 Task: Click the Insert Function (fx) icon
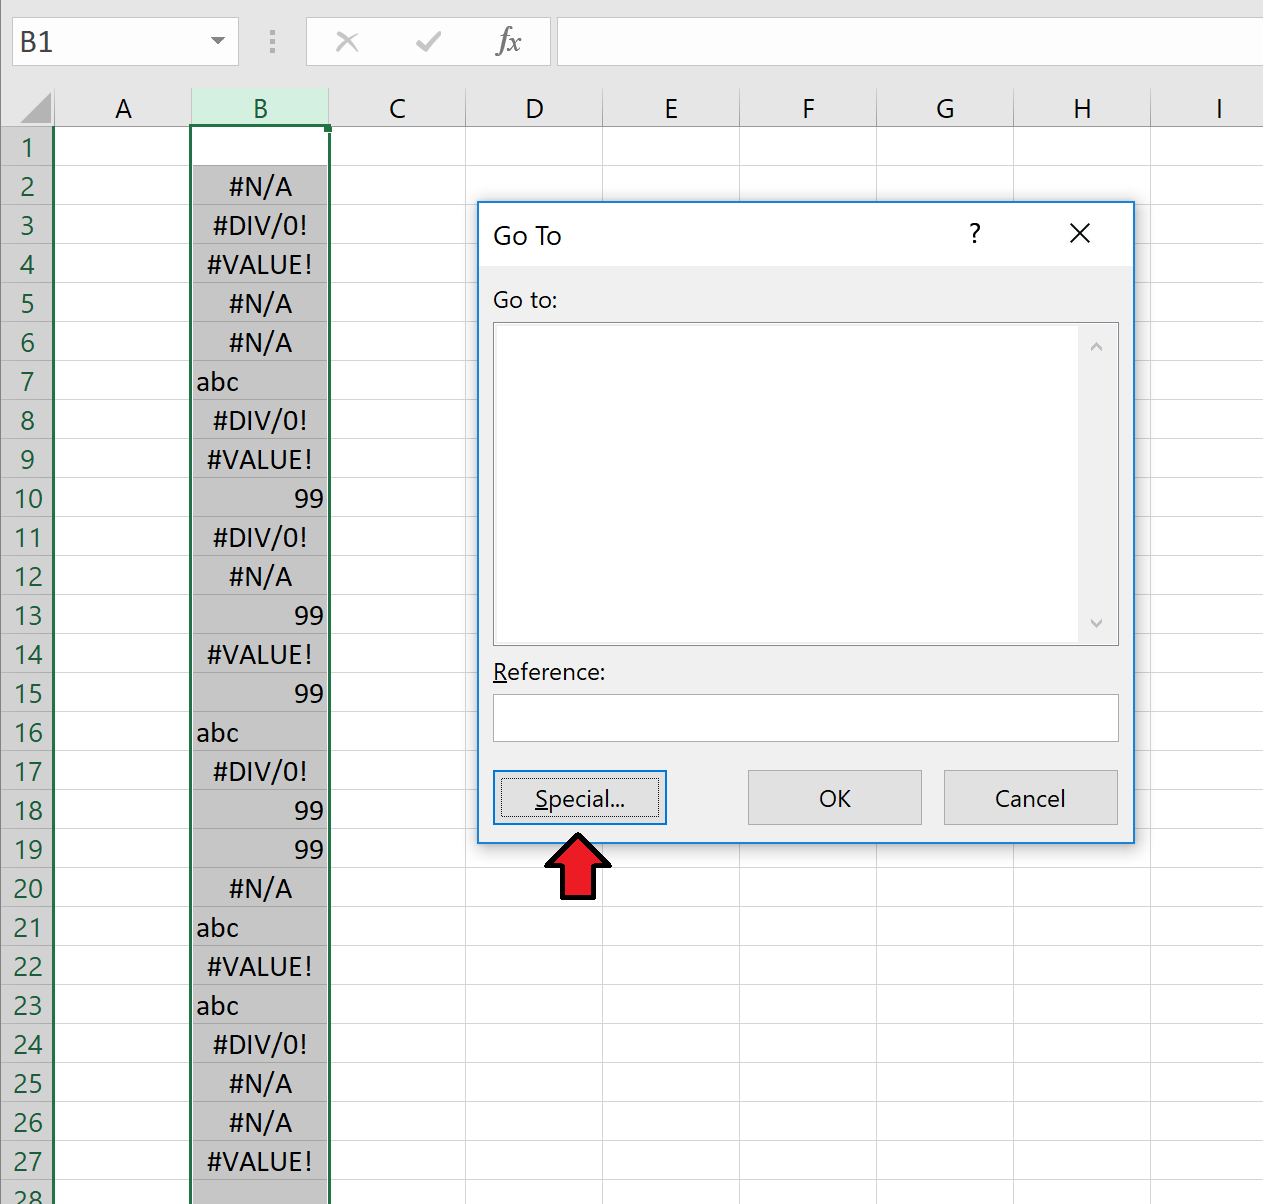(510, 41)
